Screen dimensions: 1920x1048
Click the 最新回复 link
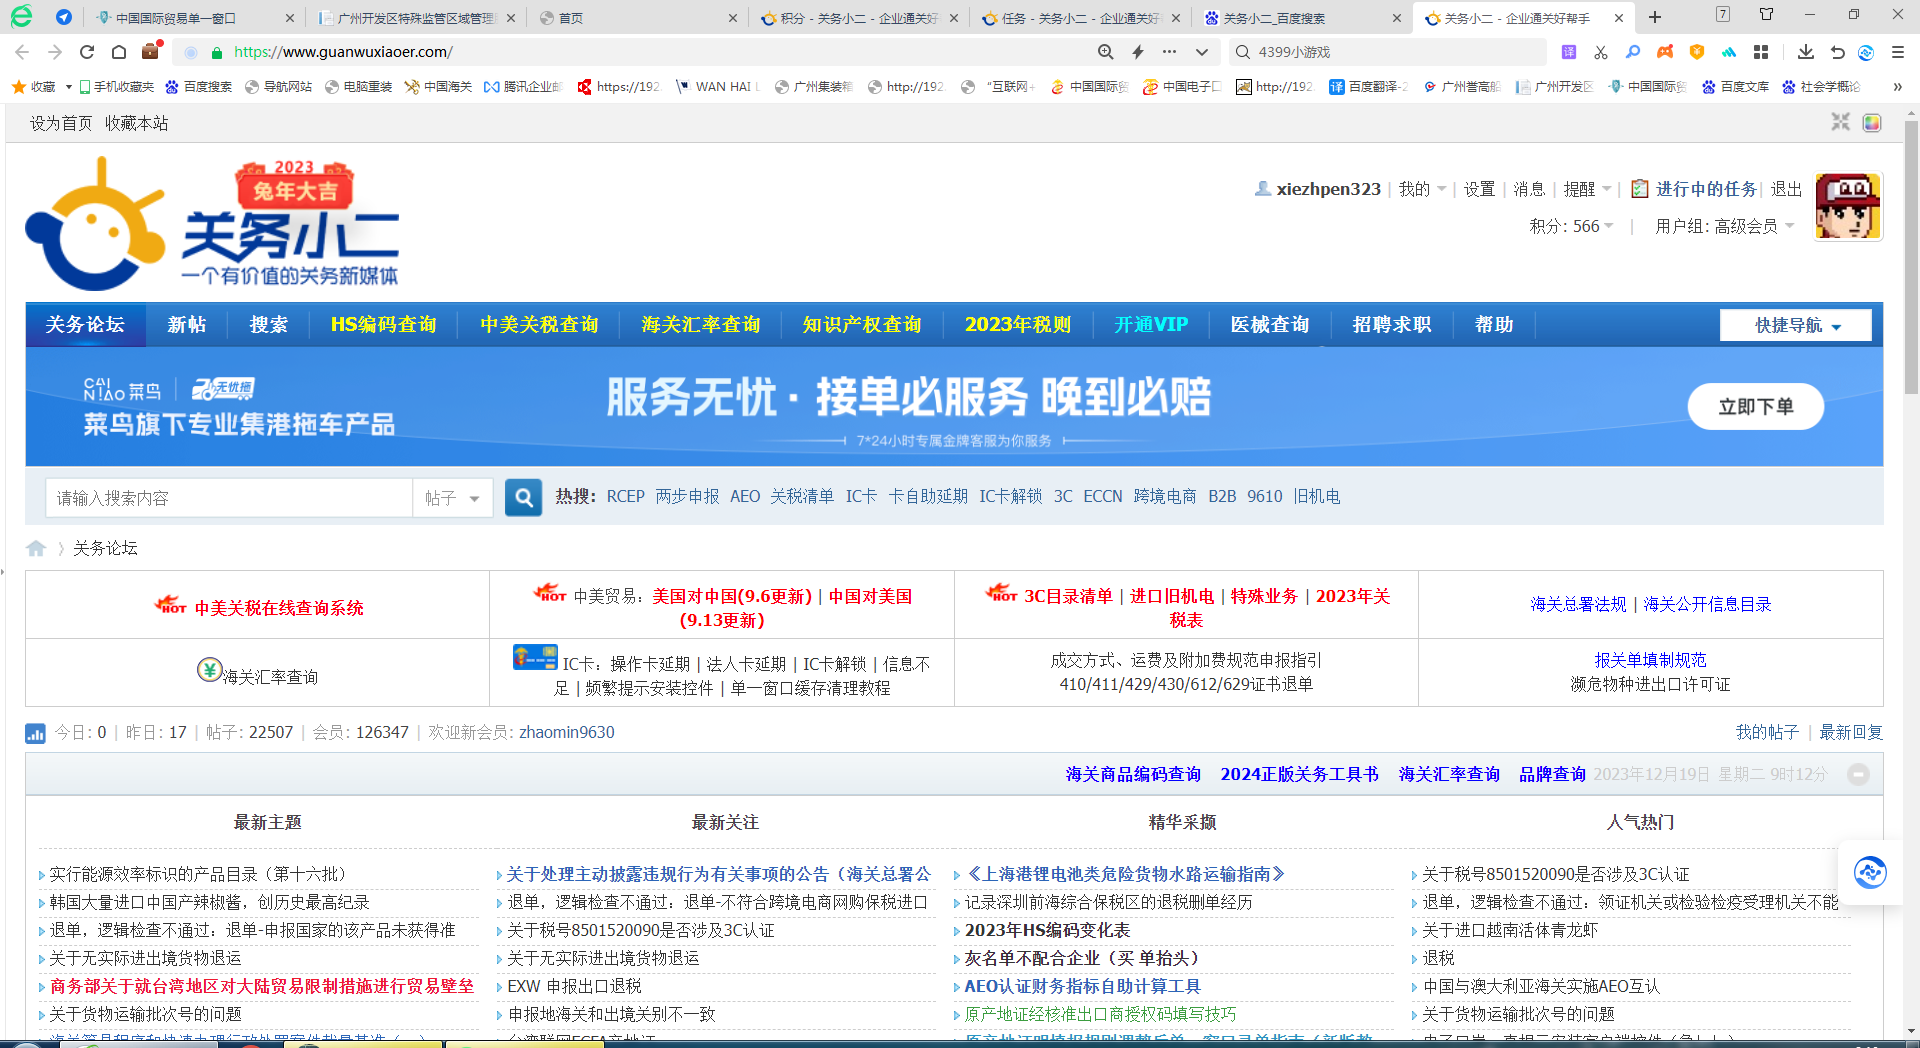tap(1850, 732)
